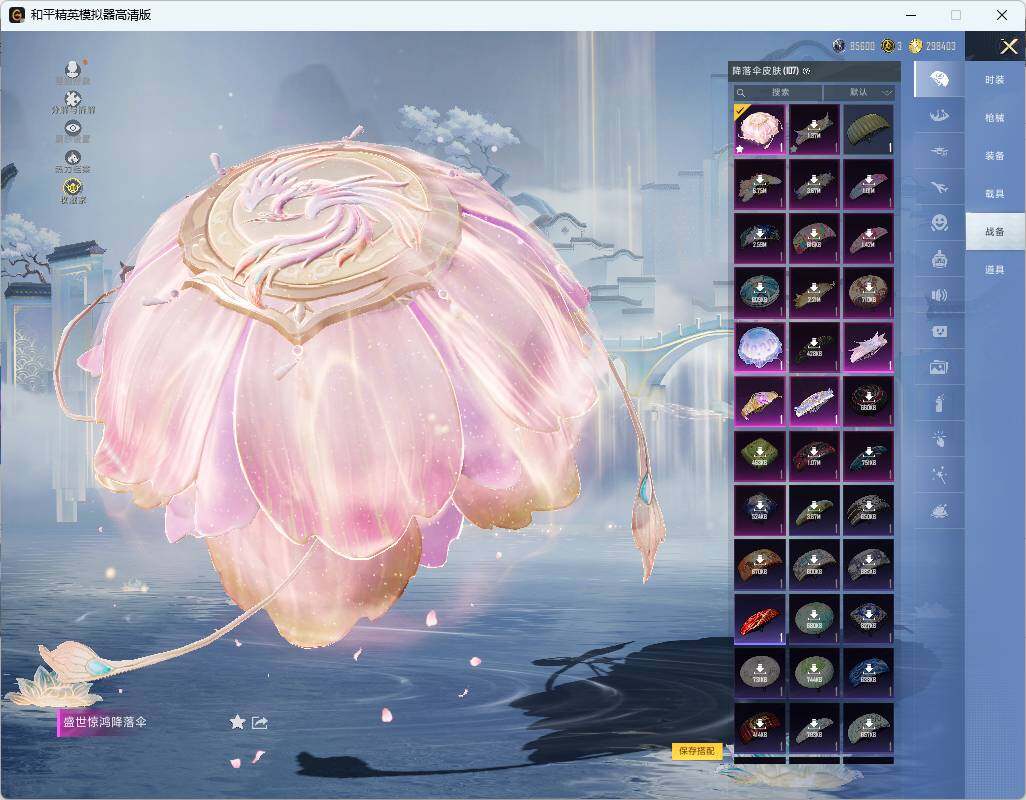Click the share arrow next to the star

pos(260,722)
